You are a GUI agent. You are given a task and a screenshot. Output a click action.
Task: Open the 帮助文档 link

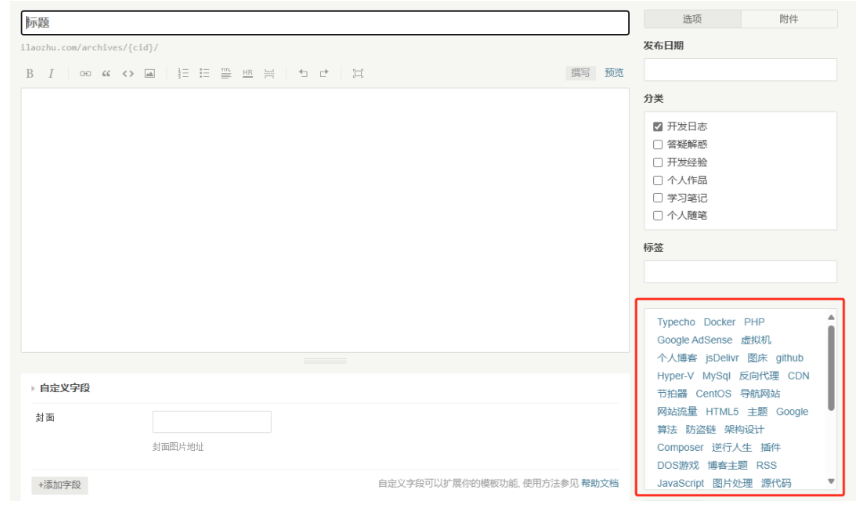(x=600, y=484)
